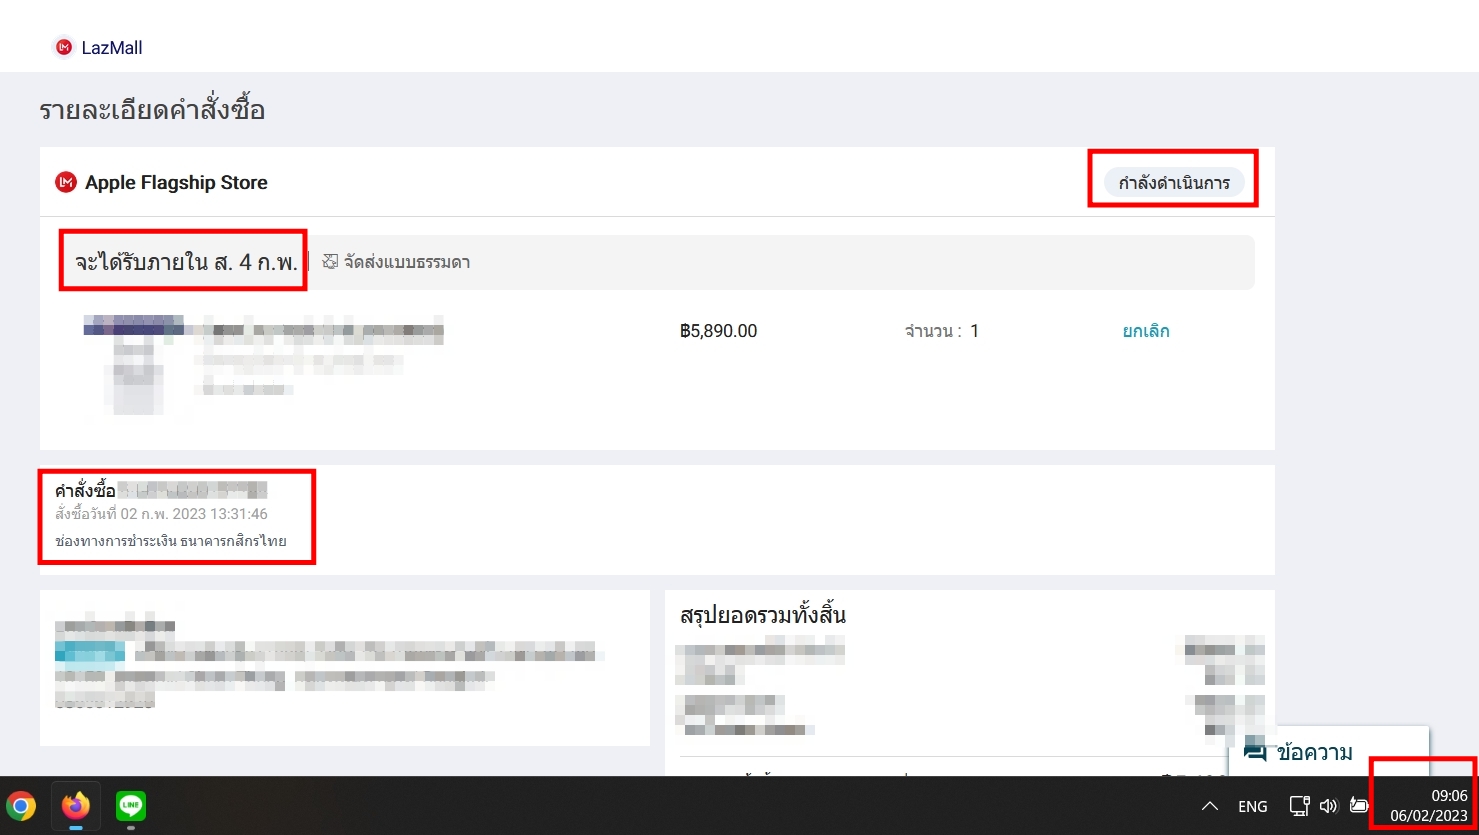Open the LINE app from the taskbar
Image resolution: width=1479 pixels, height=835 pixels.
coord(131,806)
